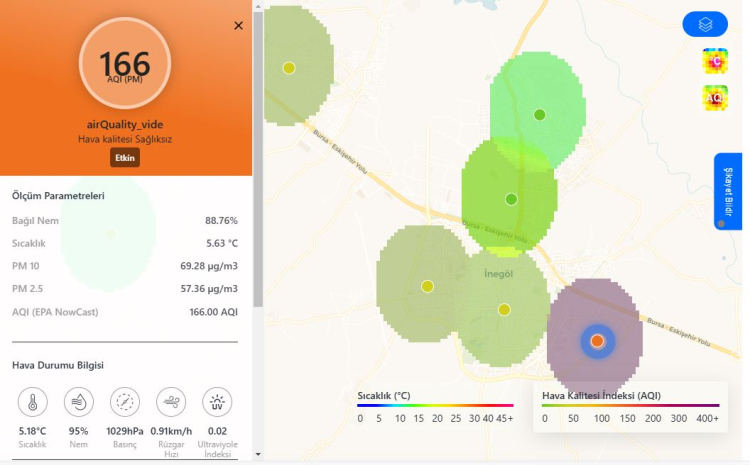Viewport: 750px width, 465px height.
Task: Toggle the AQI heatmap layer
Action: [x=714, y=98]
